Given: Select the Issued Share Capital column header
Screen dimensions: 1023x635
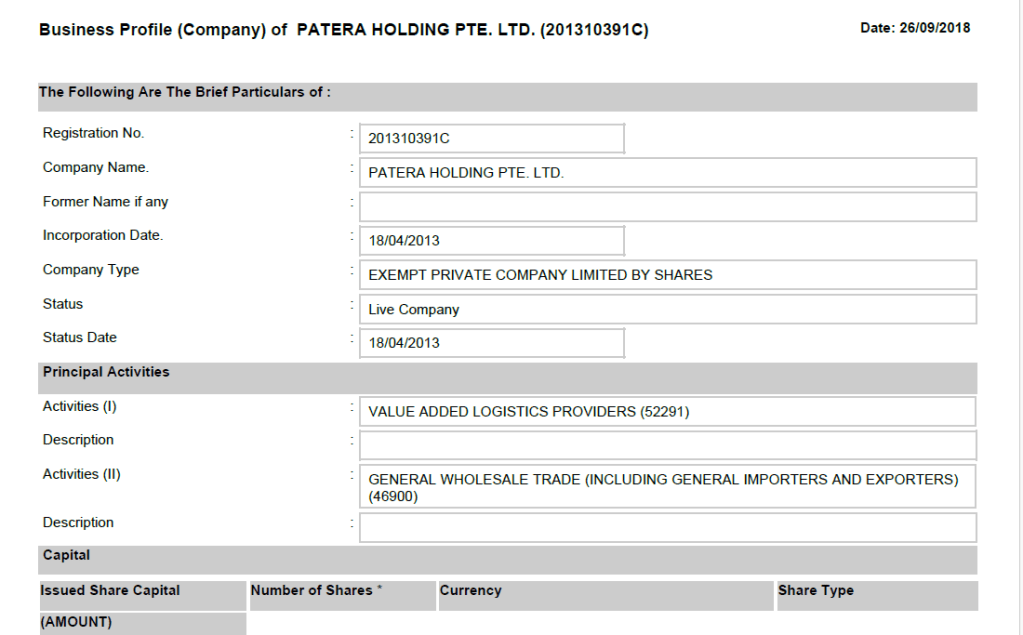Looking at the screenshot, I should point(110,591).
